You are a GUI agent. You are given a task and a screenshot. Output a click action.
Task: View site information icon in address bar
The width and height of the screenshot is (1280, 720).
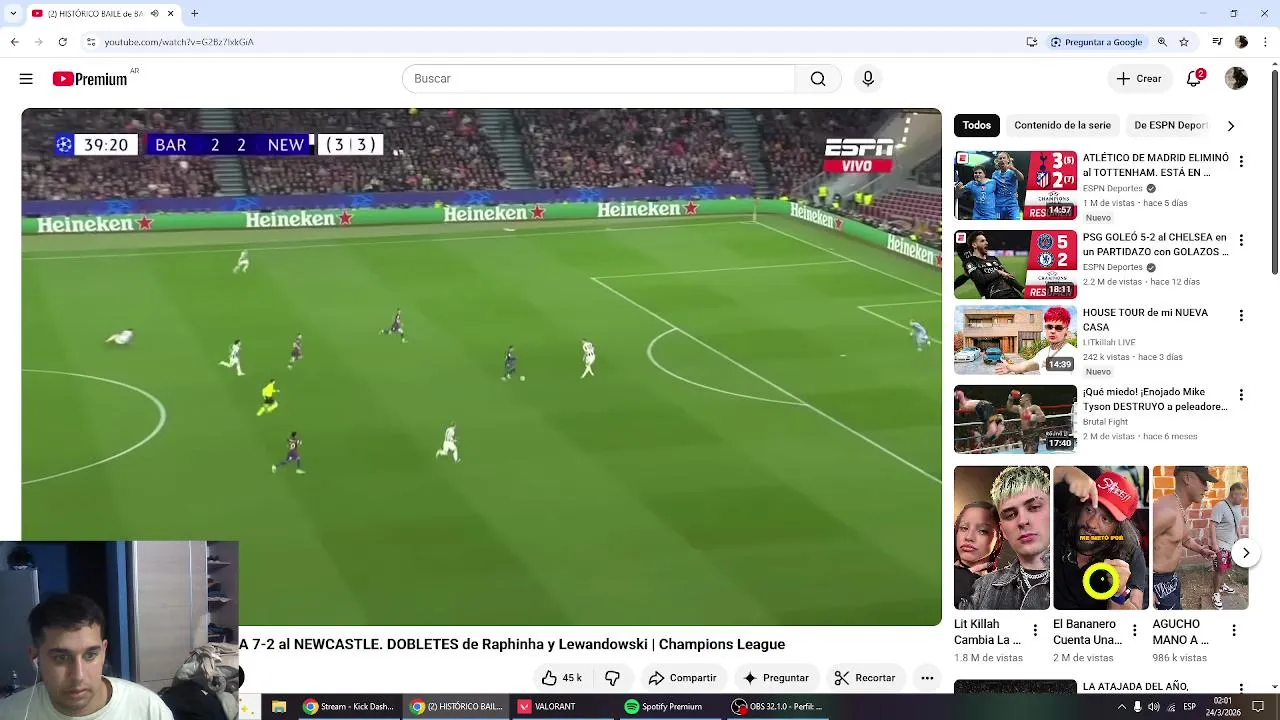[x=90, y=42]
